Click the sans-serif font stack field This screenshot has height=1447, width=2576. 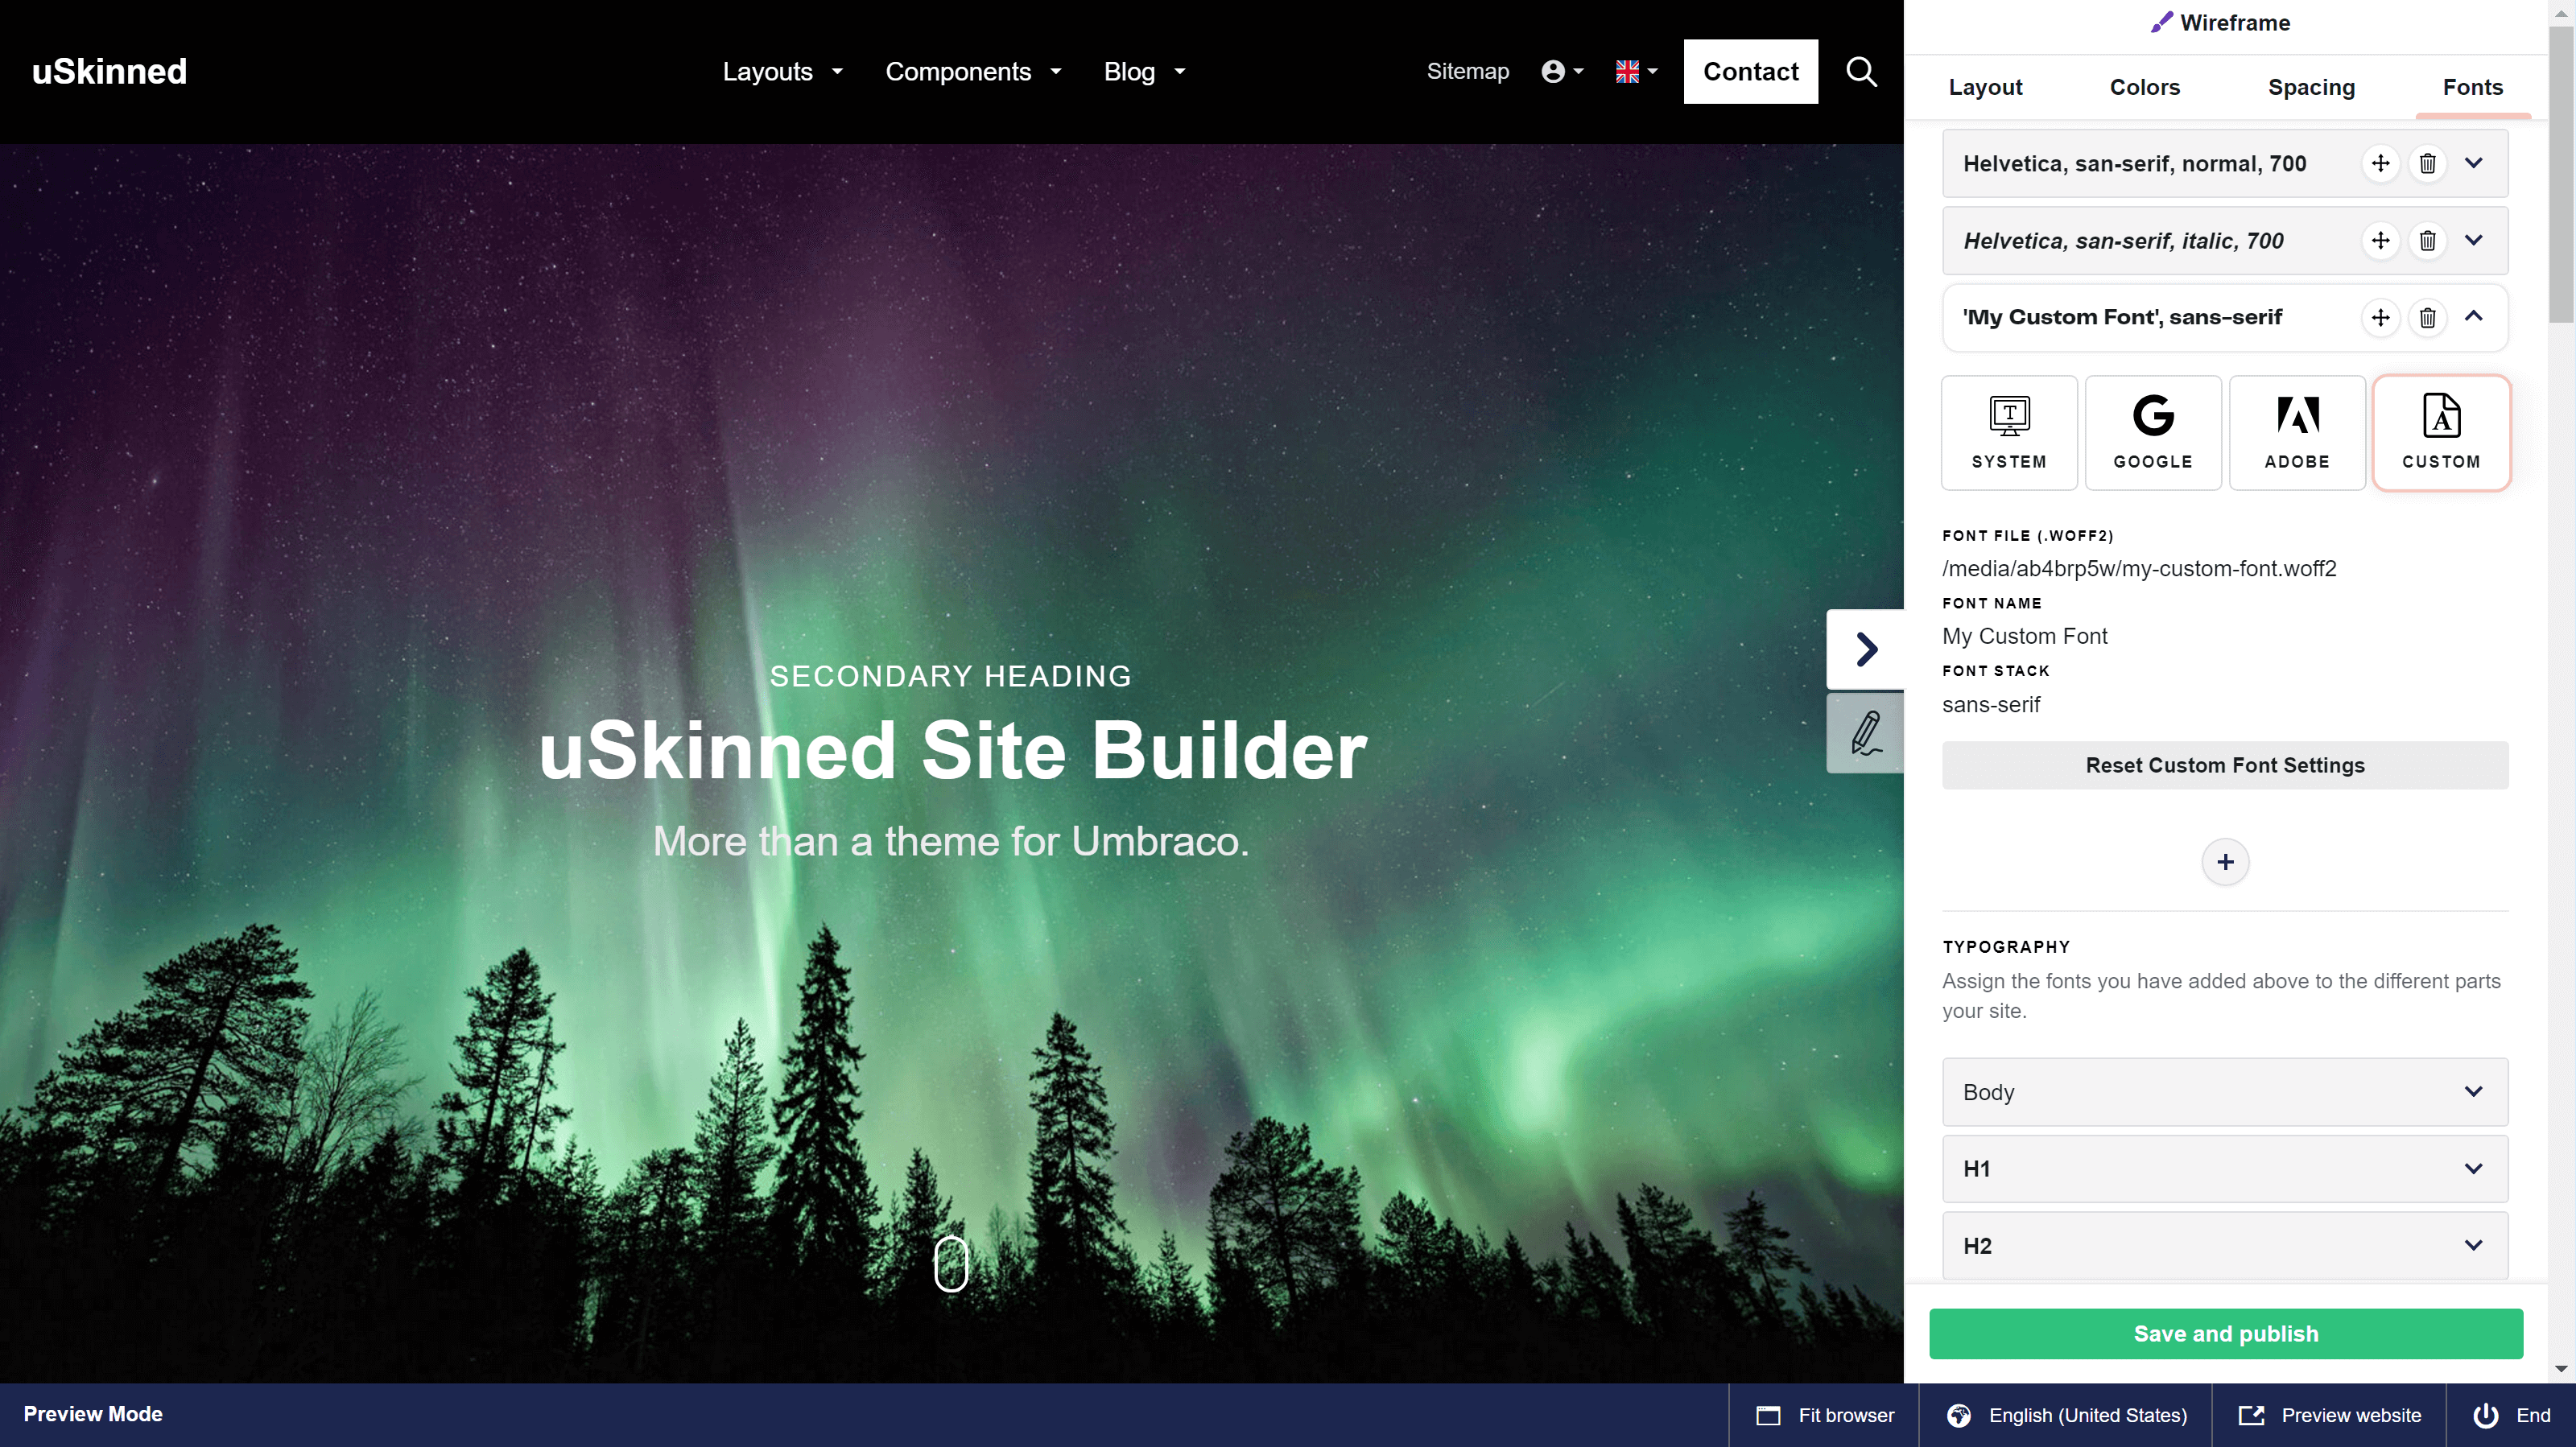click(x=1991, y=704)
